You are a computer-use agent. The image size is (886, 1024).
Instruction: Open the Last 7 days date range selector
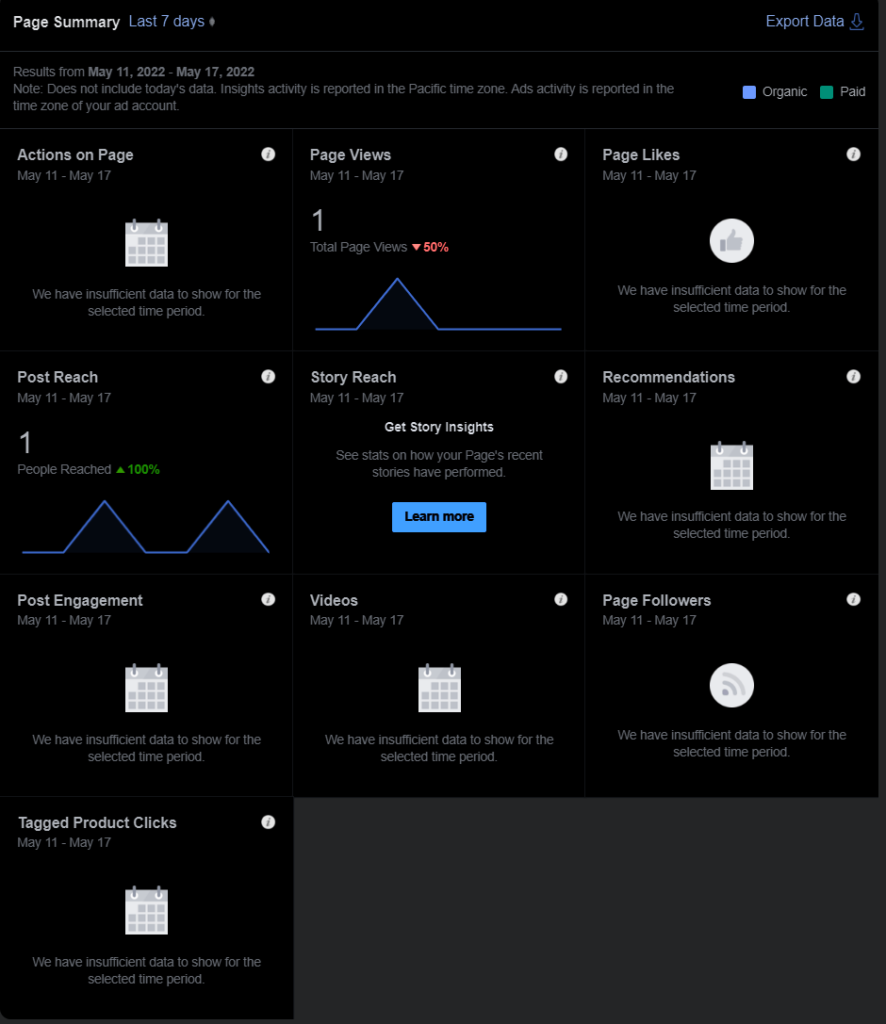tap(170, 21)
